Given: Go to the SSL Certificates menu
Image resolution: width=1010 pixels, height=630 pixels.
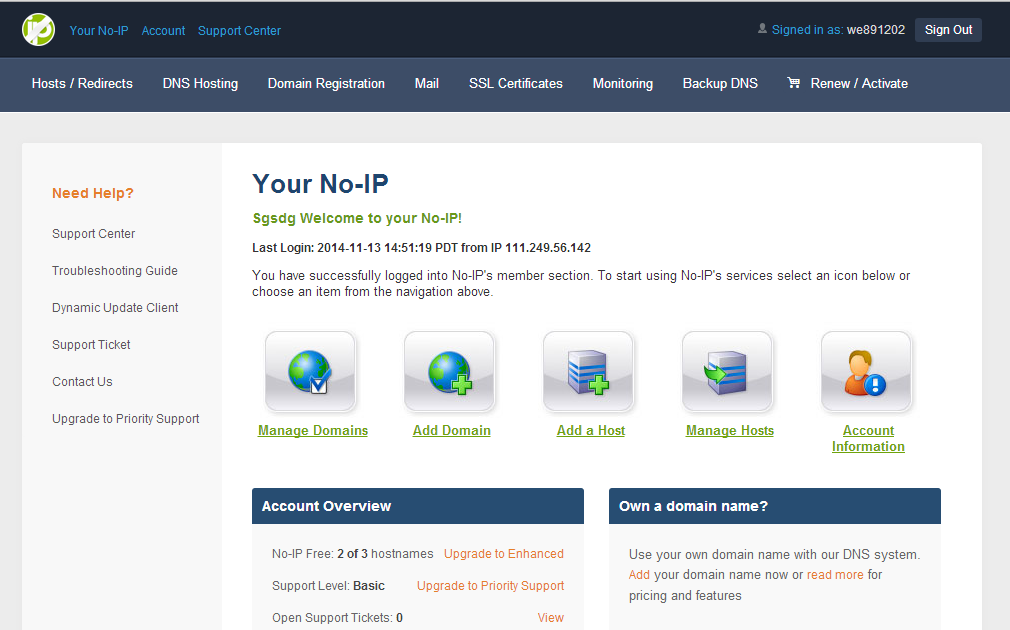Looking at the screenshot, I should tap(515, 84).
